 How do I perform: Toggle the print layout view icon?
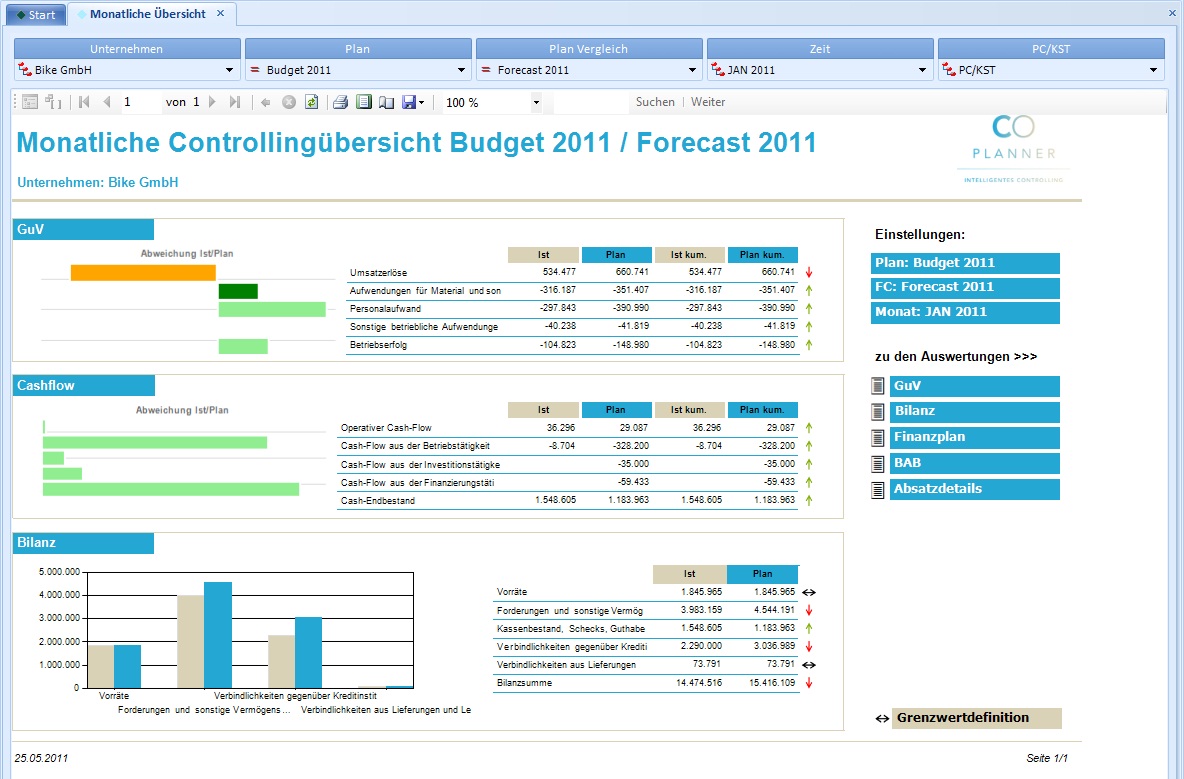364,102
